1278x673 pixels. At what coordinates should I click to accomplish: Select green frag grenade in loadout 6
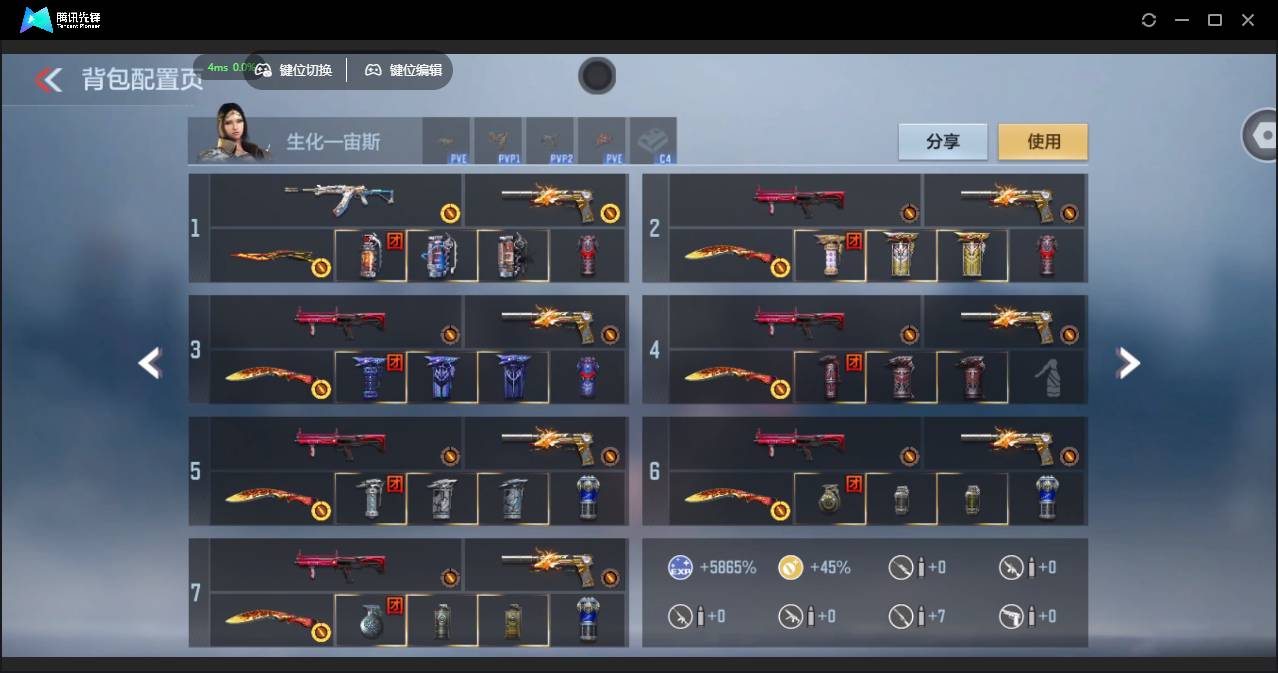830,498
